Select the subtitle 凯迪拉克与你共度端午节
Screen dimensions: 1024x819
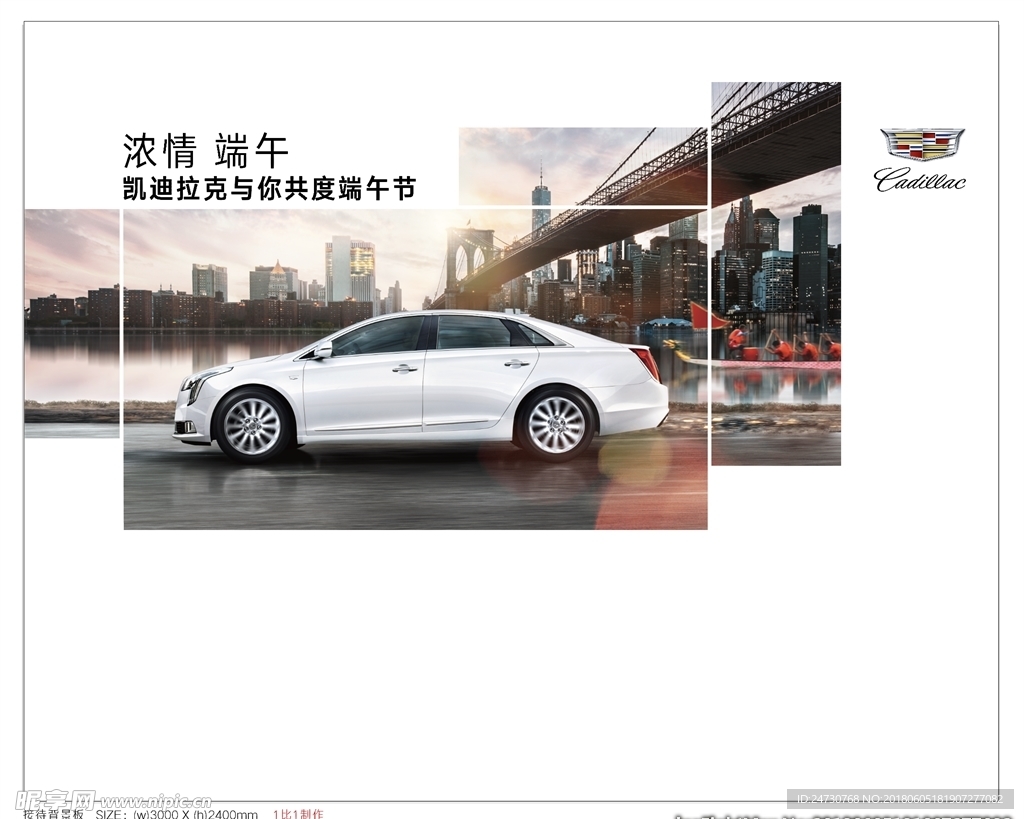point(269,189)
